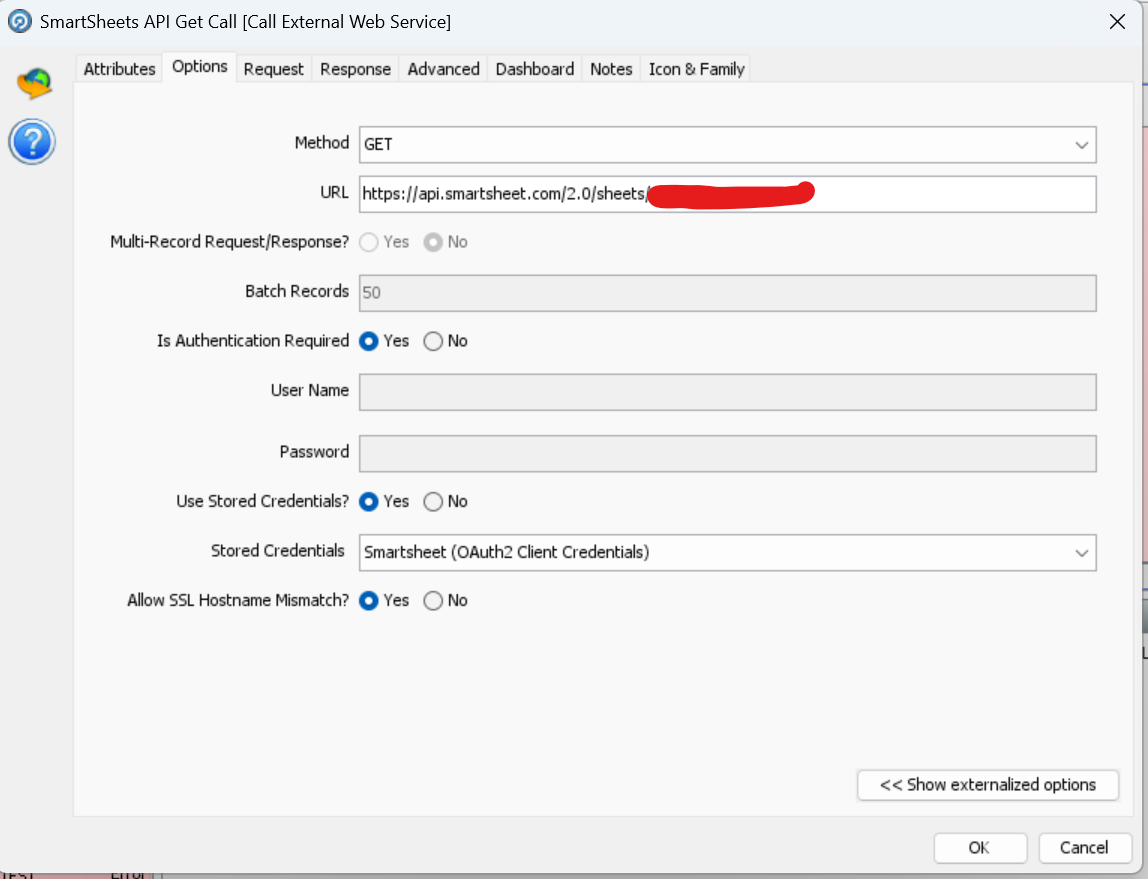1148x879 pixels.
Task: Click the Allow SSL Hostname Mismatch? label
Action: point(238,600)
